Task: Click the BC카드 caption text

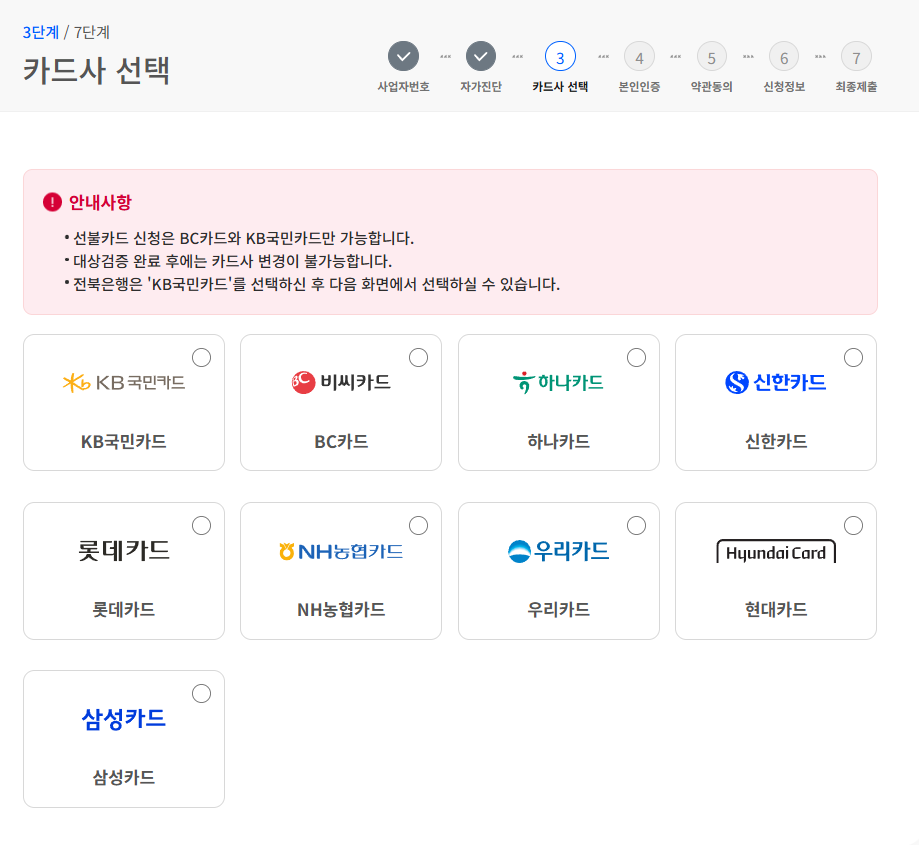Action: click(x=341, y=441)
